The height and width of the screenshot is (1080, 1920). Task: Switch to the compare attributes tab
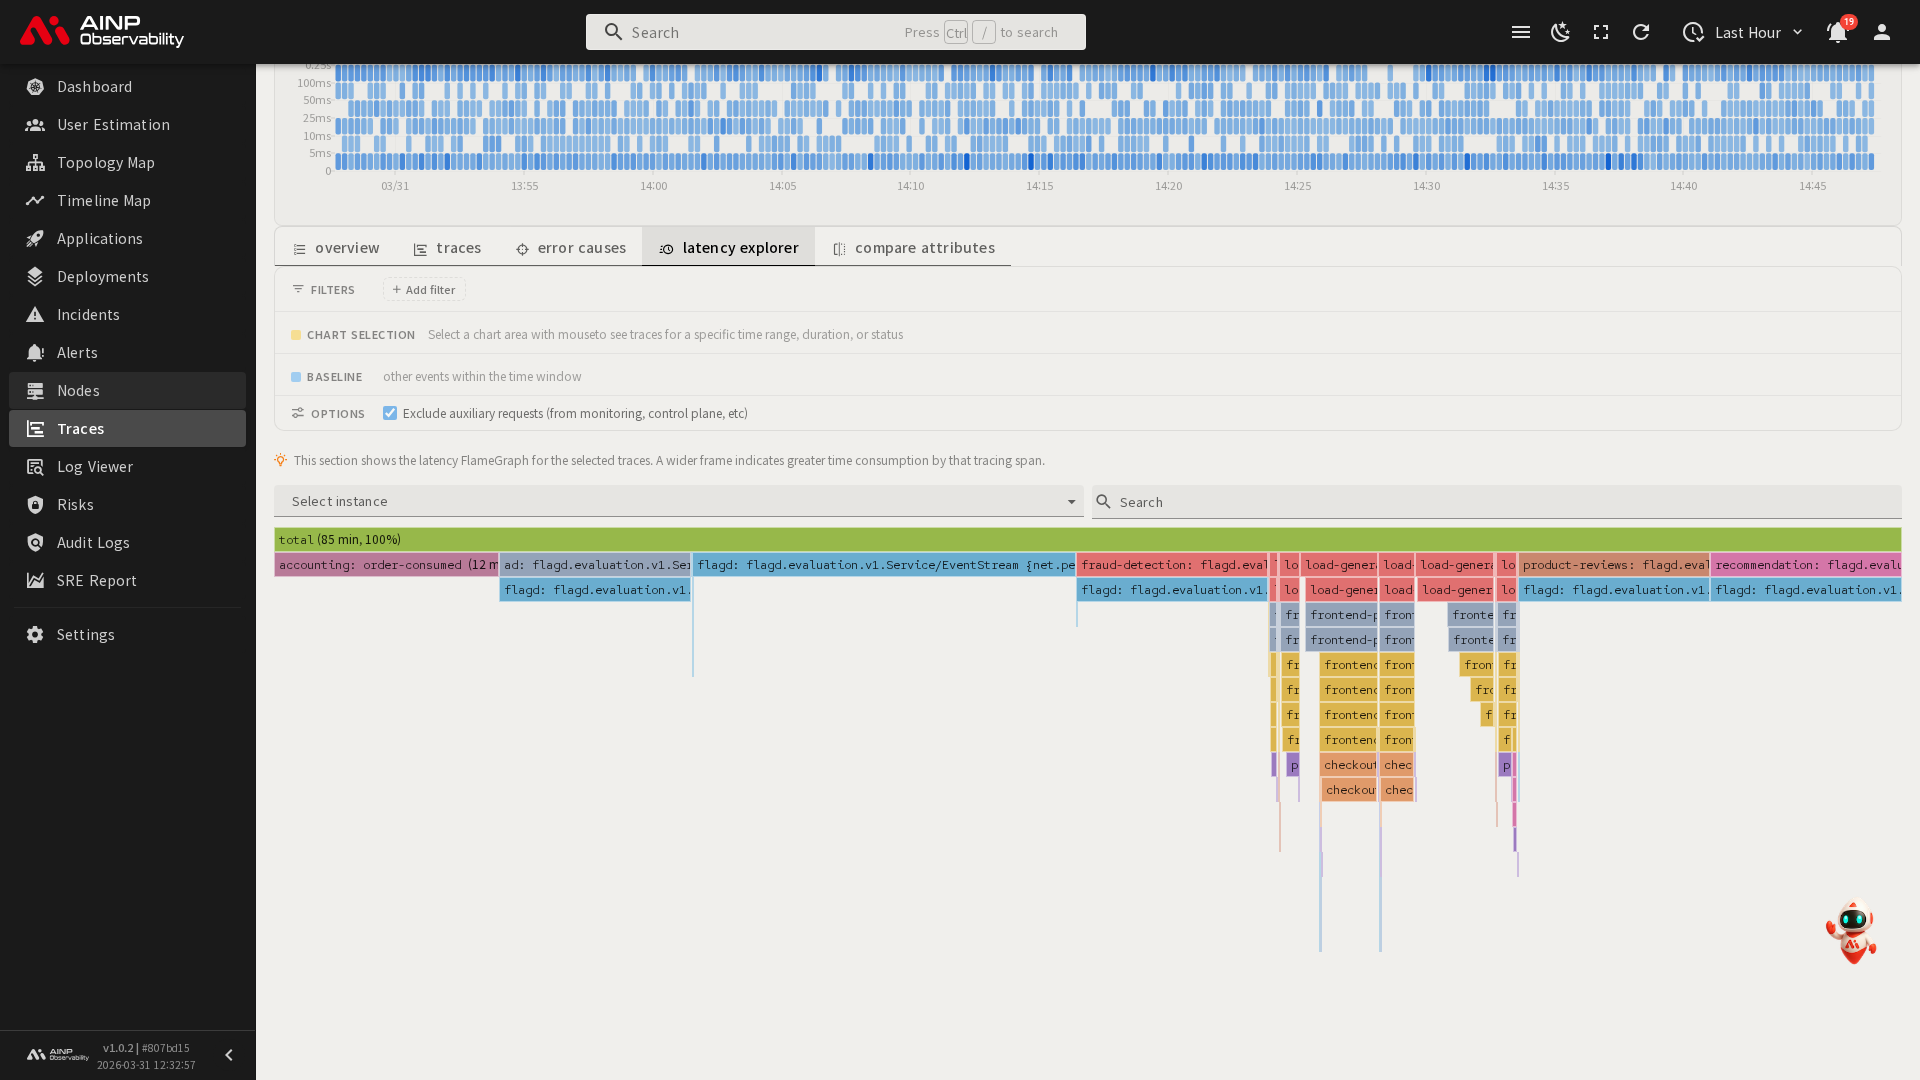click(913, 247)
